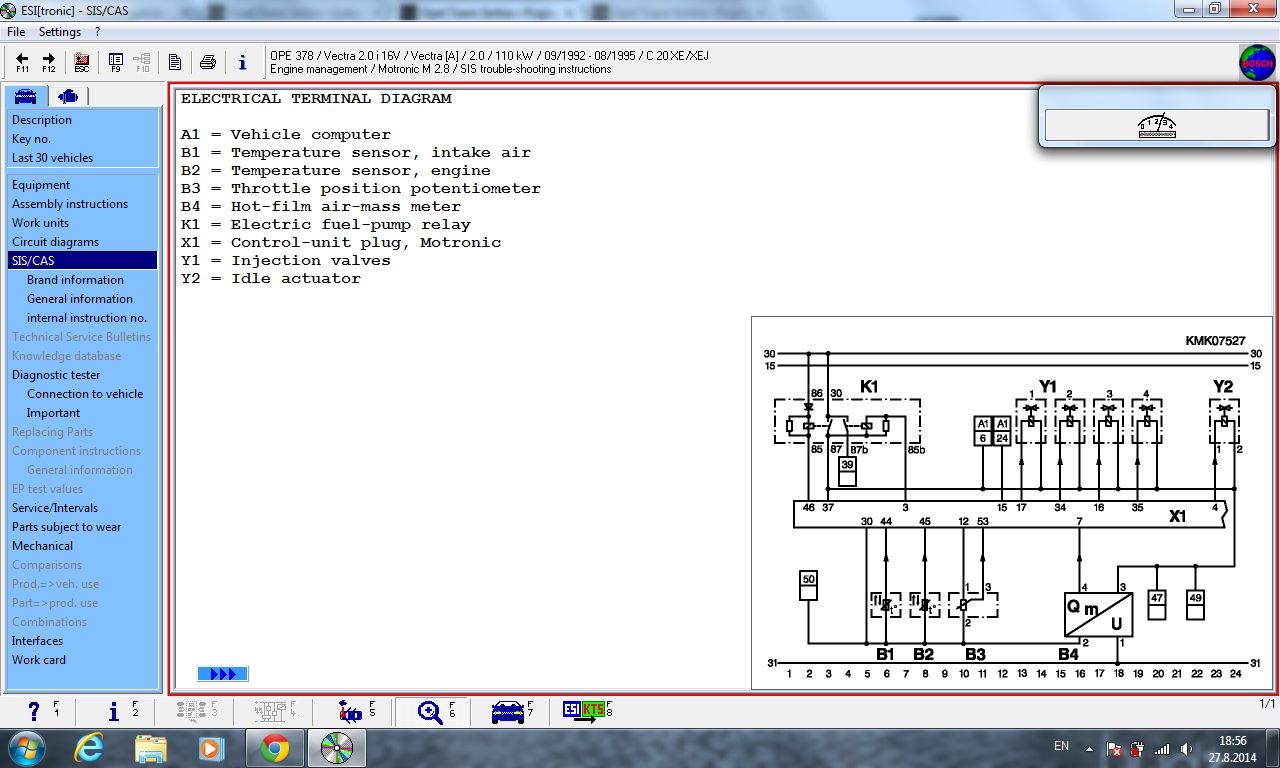1280x768 pixels.
Task: Click the blue info icon in toolbar
Action: 242,62
